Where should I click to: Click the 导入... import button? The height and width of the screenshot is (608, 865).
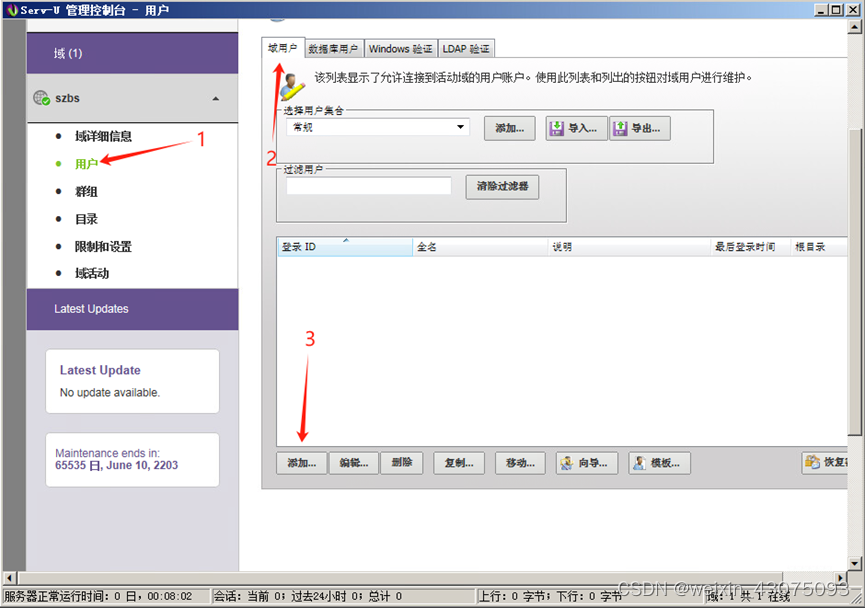tap(576, 129)
